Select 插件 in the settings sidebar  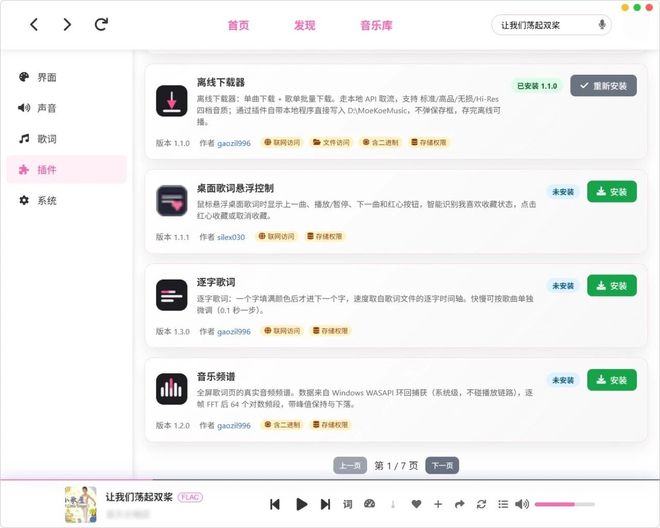67,170
